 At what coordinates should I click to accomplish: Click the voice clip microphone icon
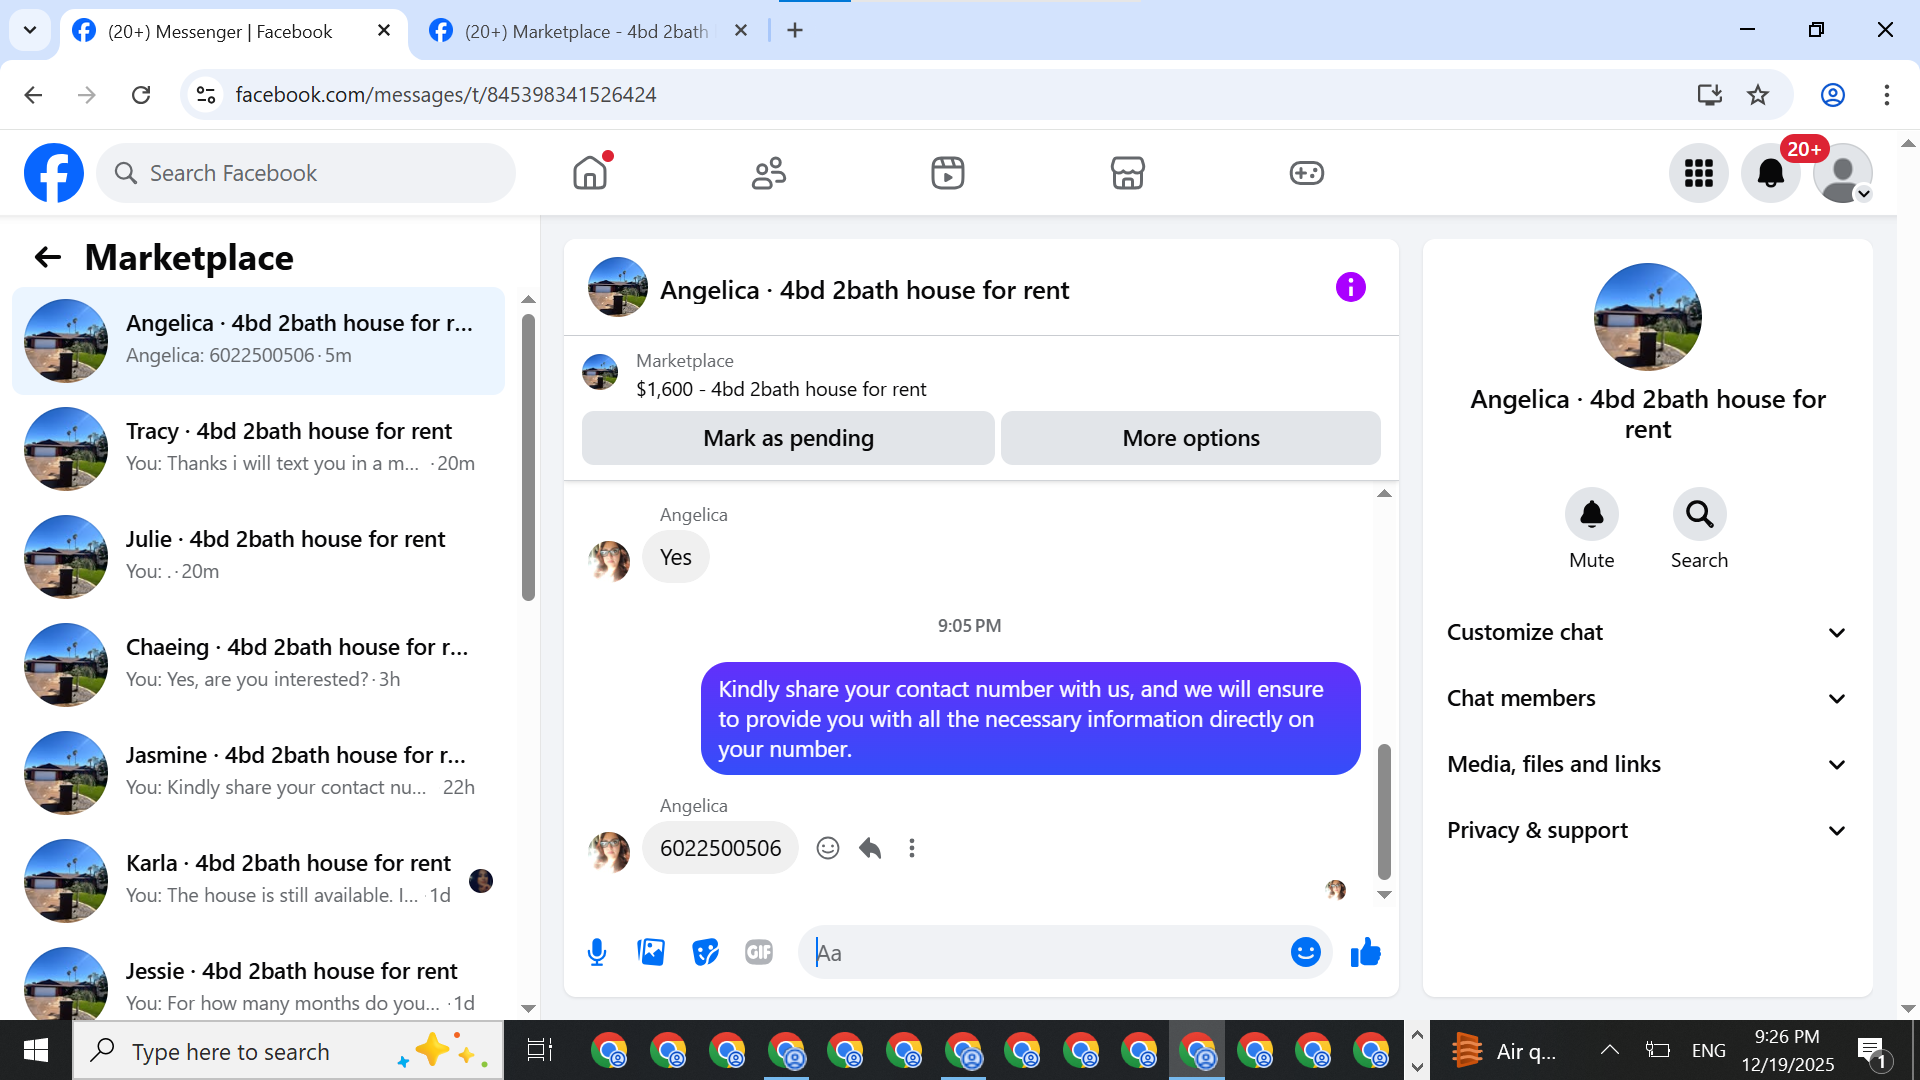(x=597, y=952)
